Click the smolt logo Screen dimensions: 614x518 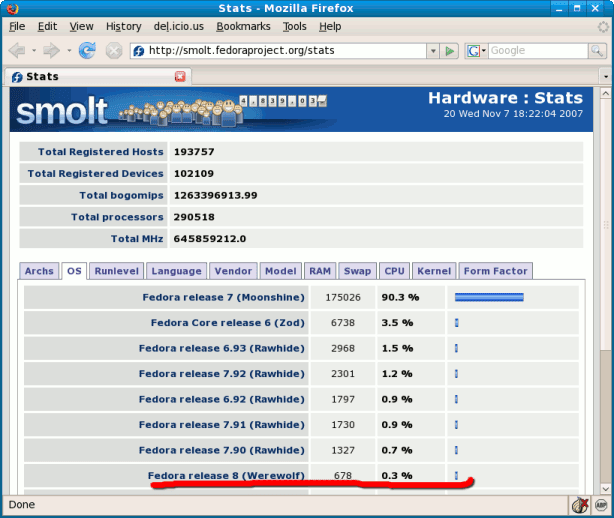tap(61, 111)
